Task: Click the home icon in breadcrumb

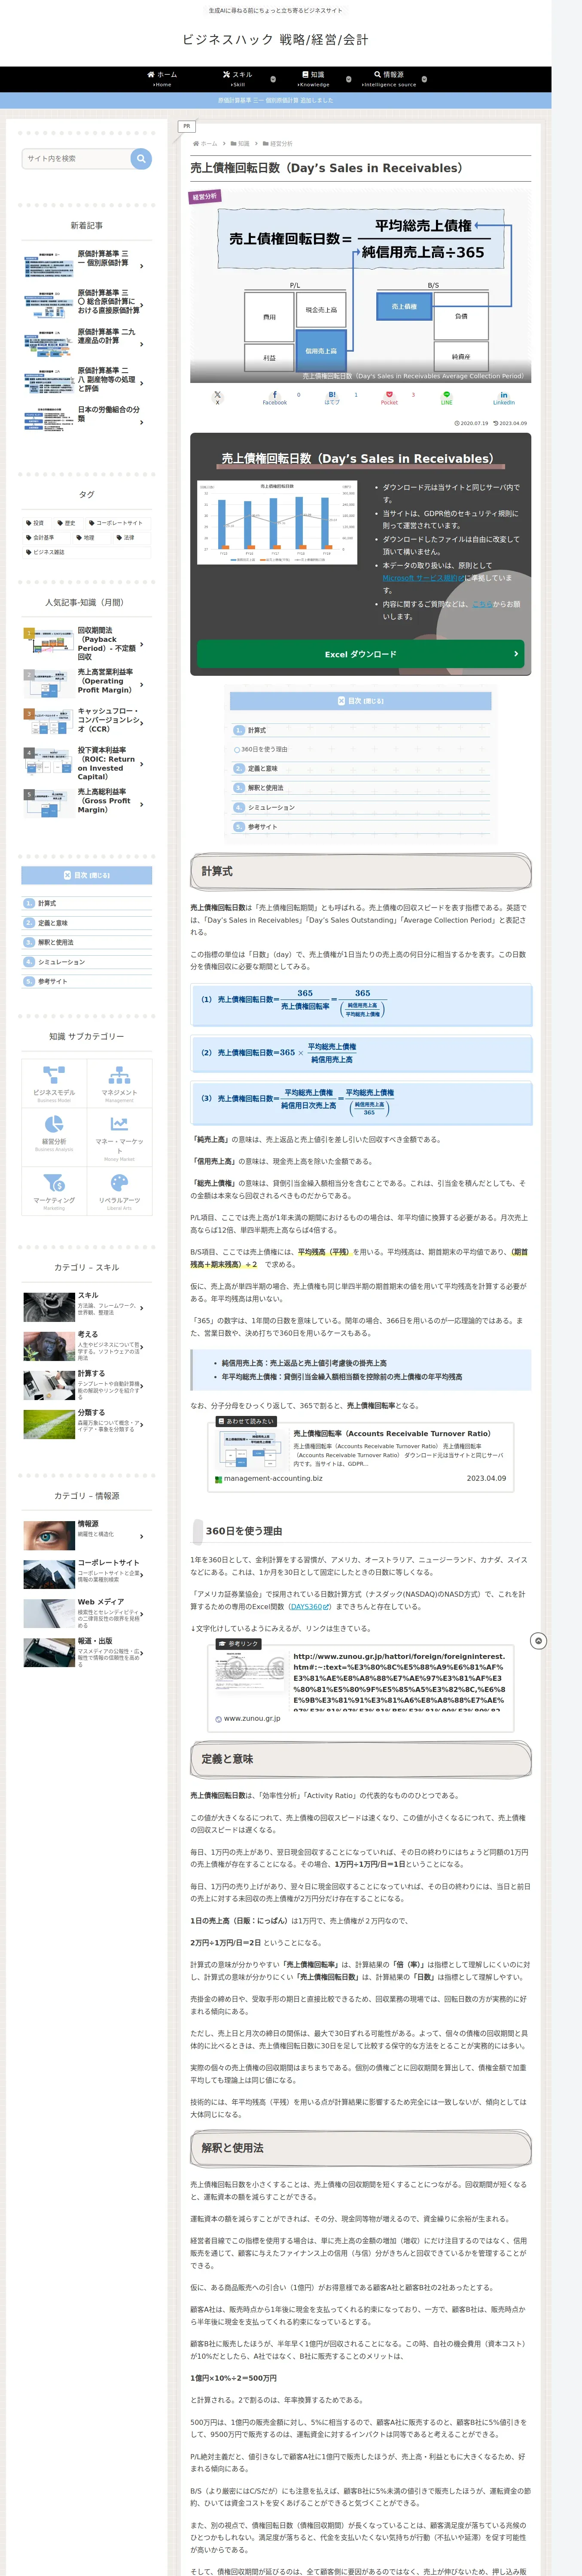Action: point(196,143)
